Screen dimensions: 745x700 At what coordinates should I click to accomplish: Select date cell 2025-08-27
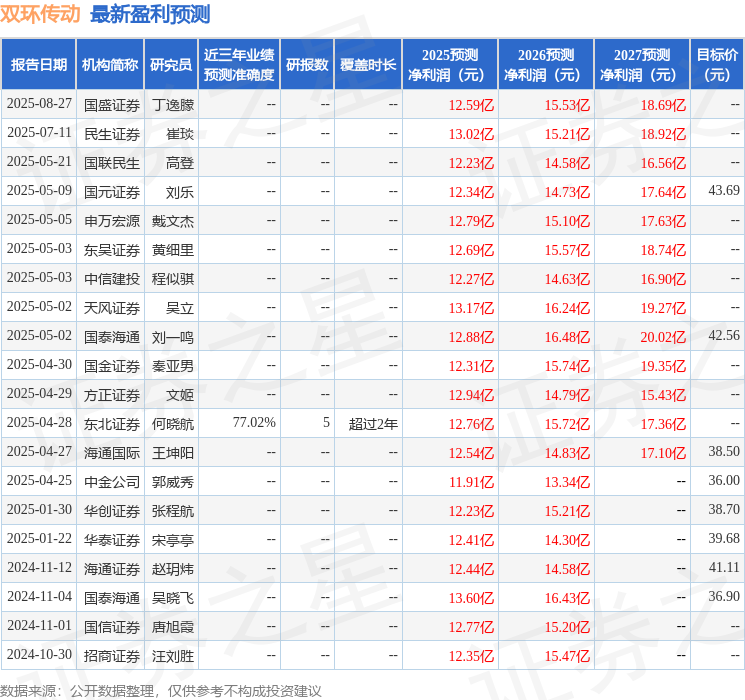(39, 104)
